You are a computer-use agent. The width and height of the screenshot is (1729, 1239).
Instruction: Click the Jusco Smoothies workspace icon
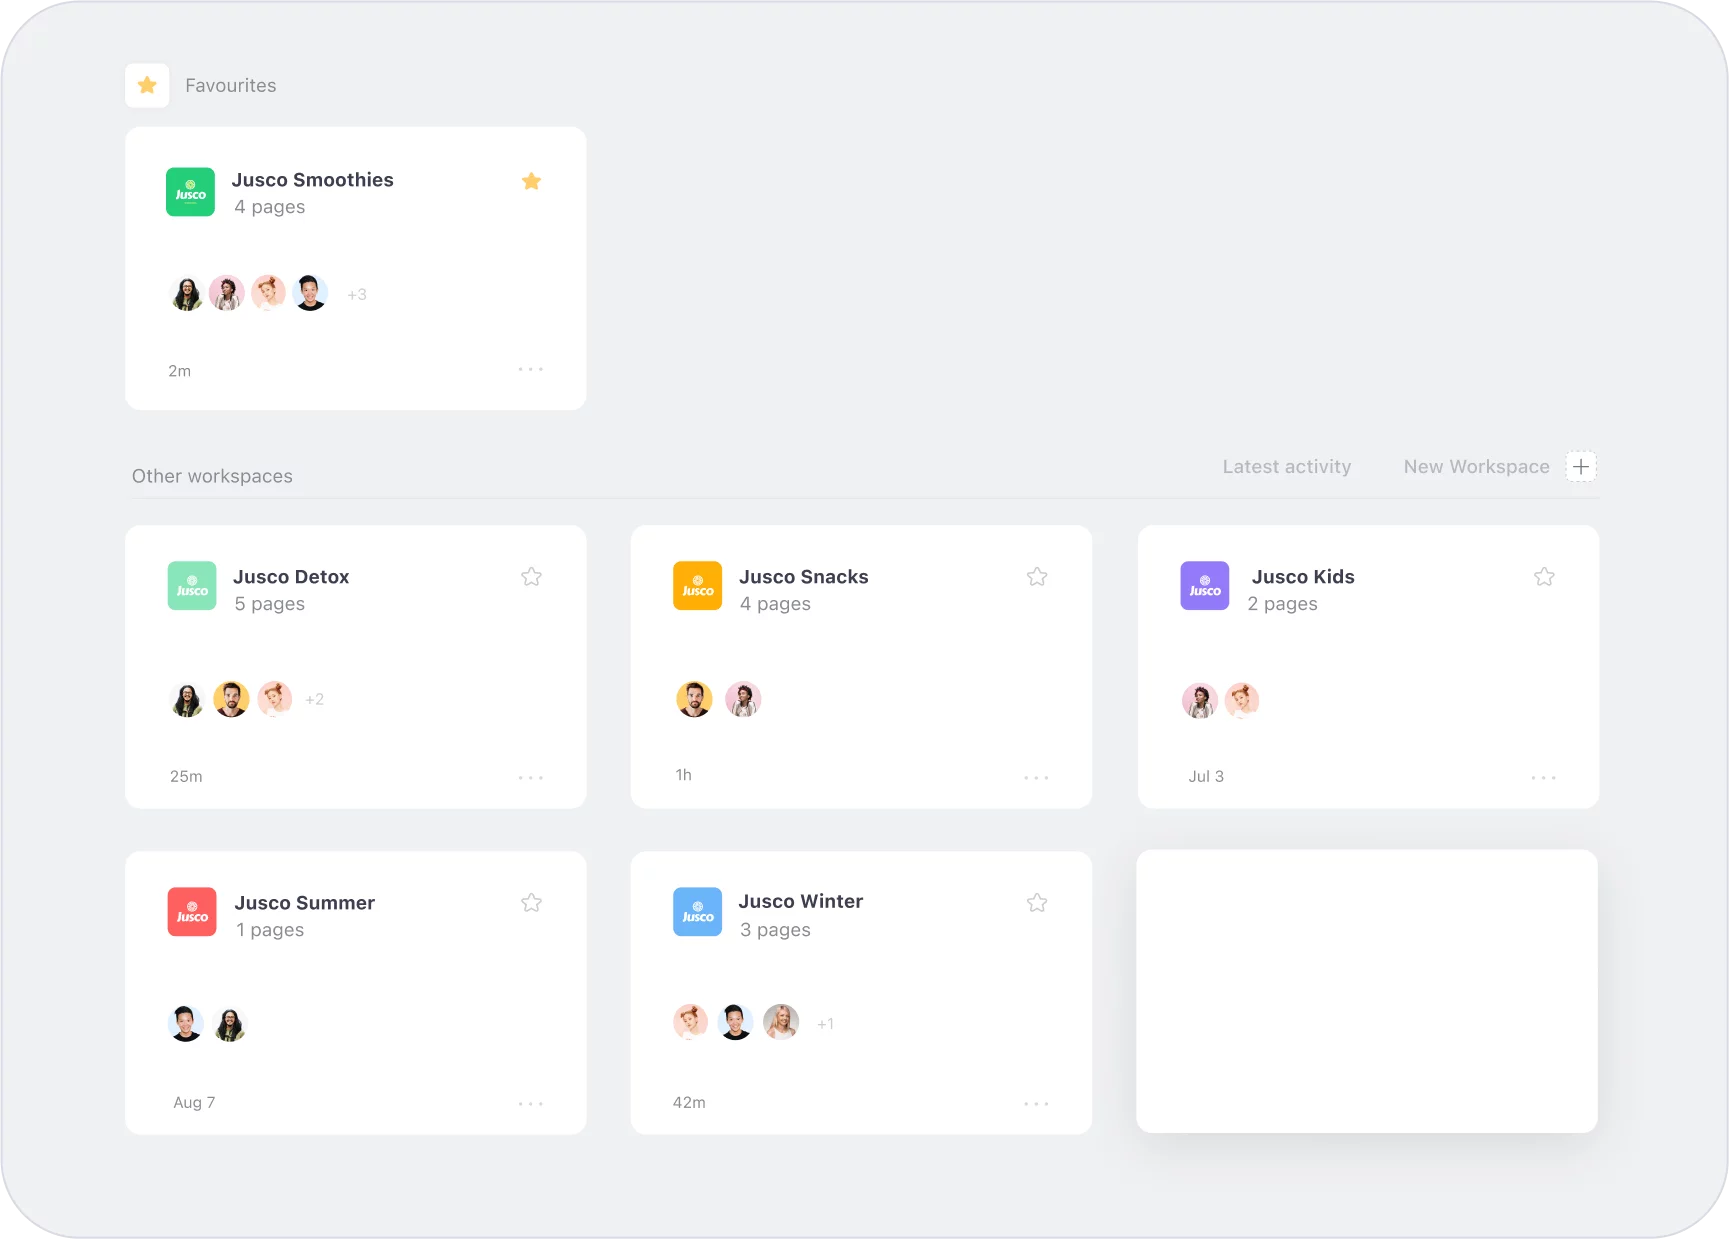click(190, 192)
